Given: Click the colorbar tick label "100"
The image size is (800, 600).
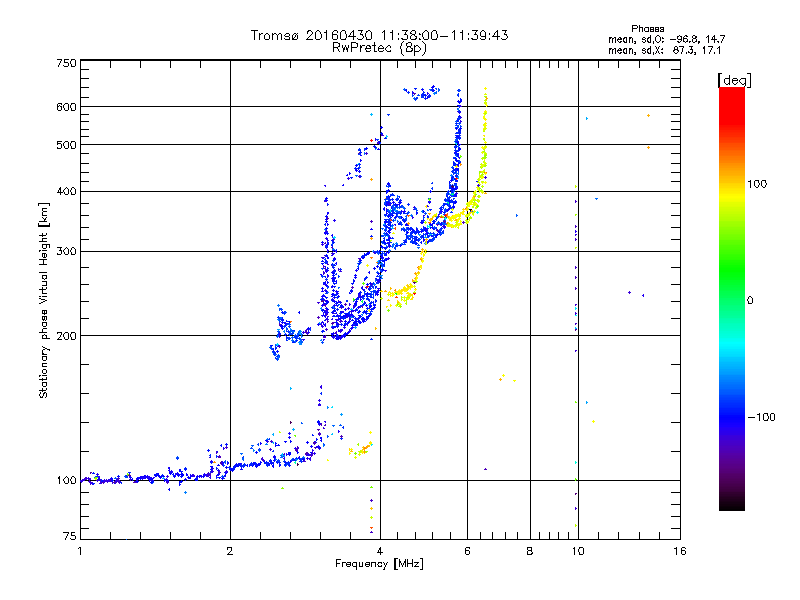Looking at the screenshot, I should pyautogui.click(x=757, y=184).
